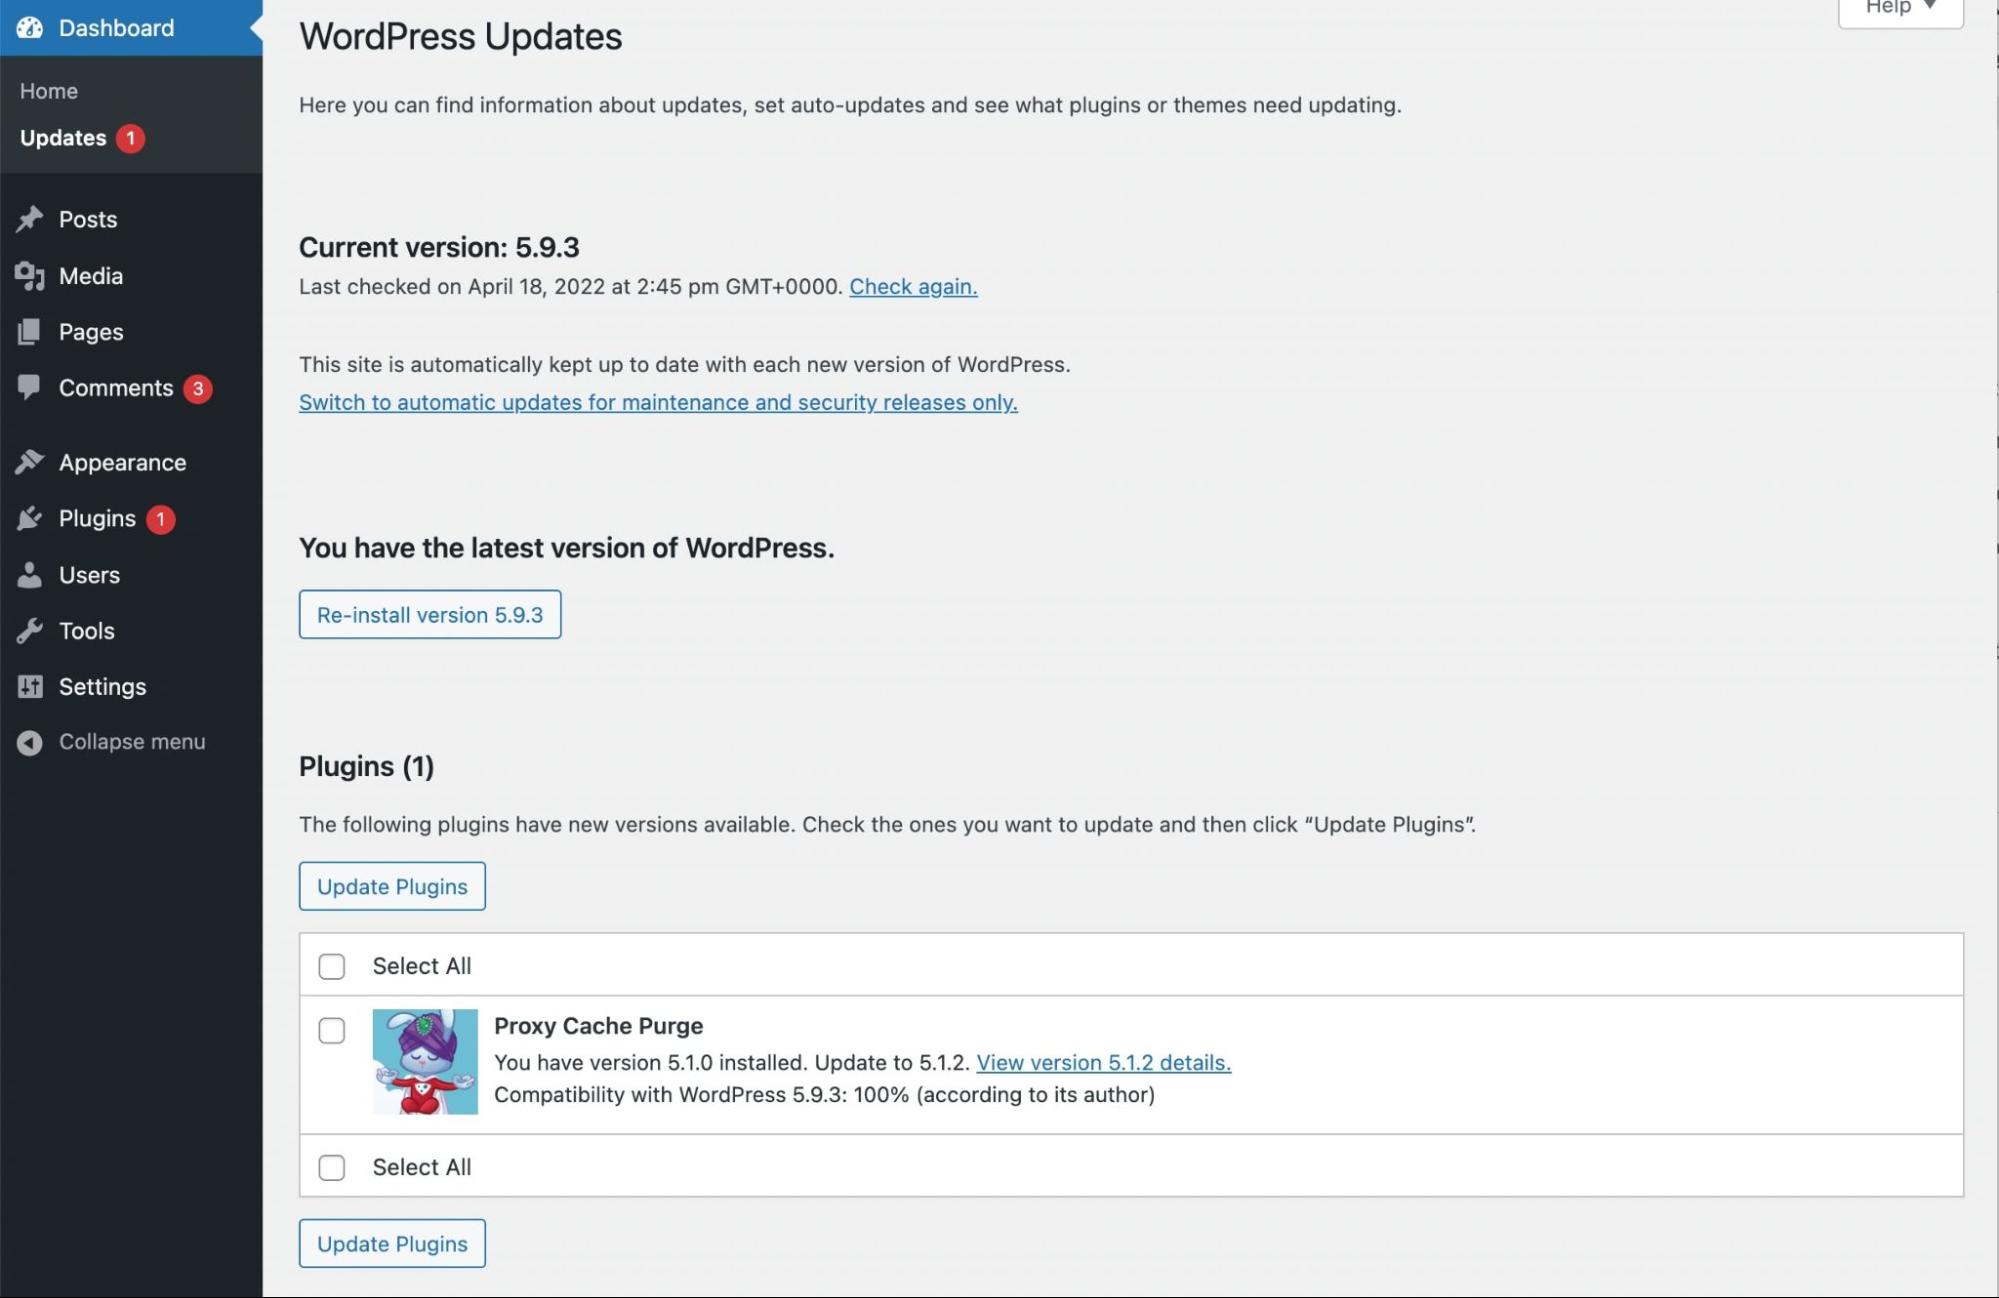1999x1298 pixels.
Task: Collapse the WordPress sidebar menu
Action: pos(131,742)
